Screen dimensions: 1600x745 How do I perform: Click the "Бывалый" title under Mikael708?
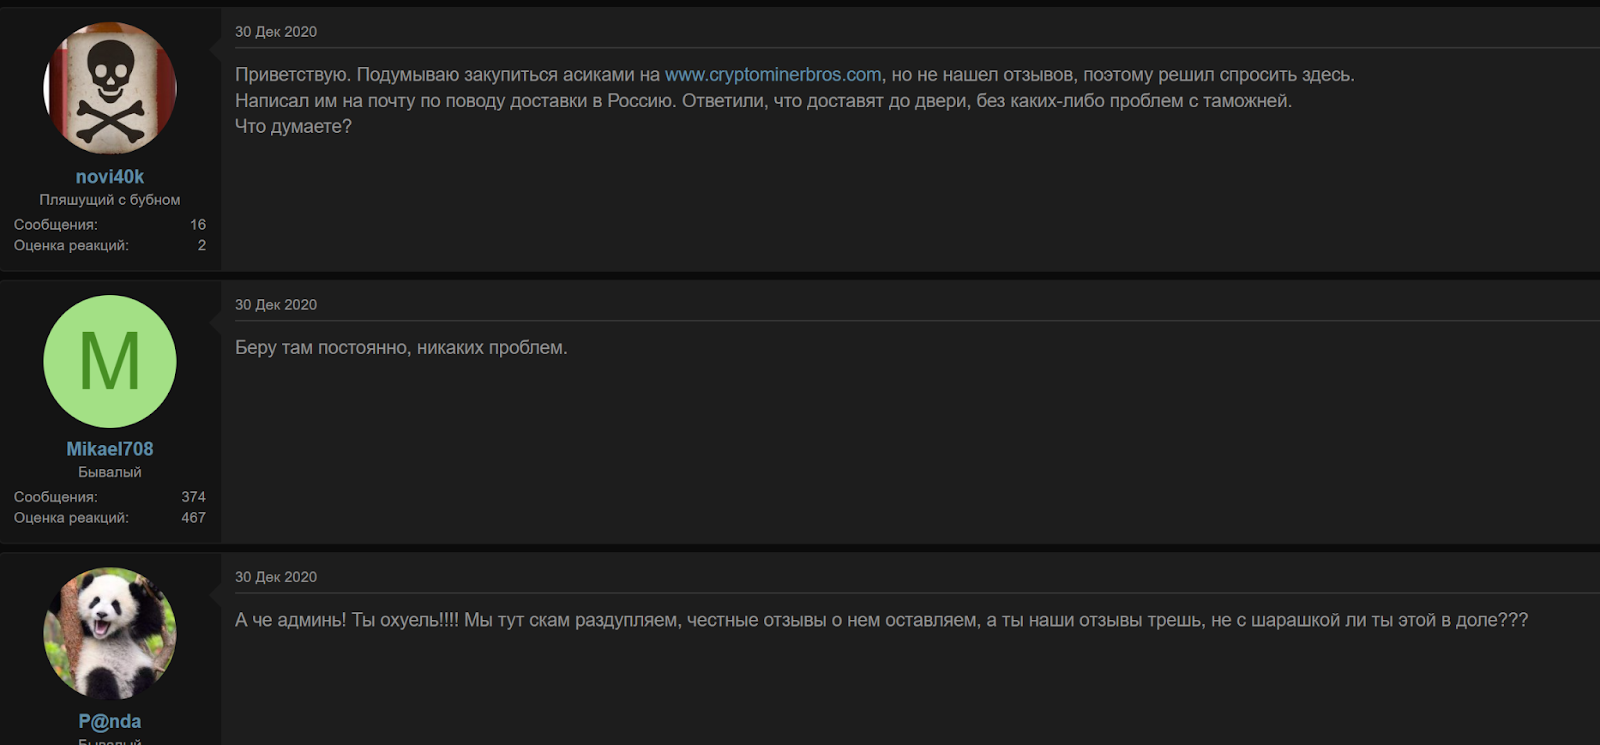point(110,472)
